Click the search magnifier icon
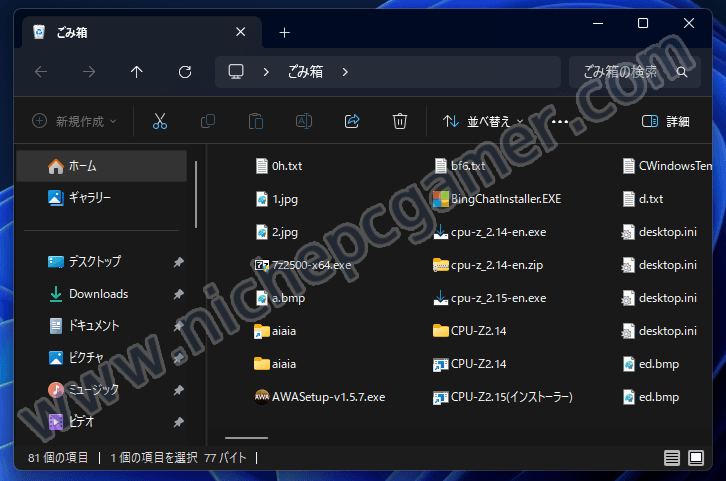The height and width of the screenshot is (481, 726). 682,72
